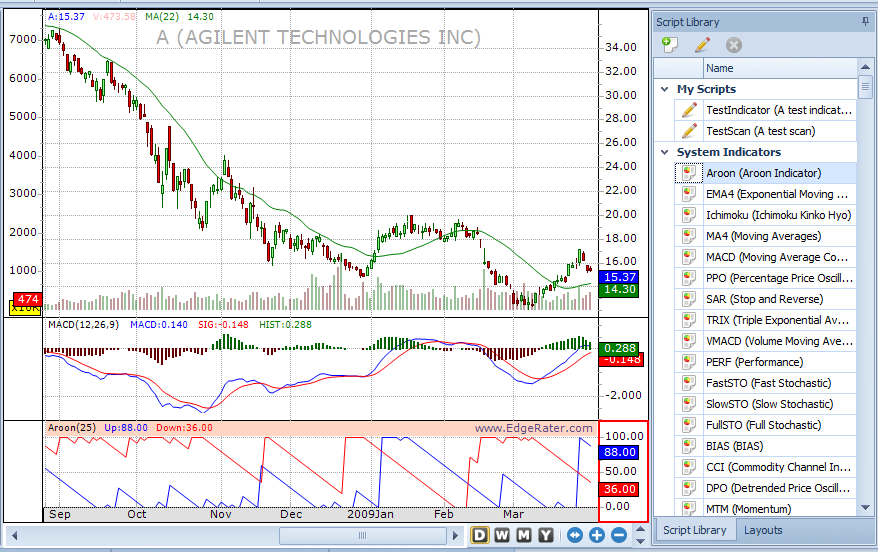Delete script using the gray X icon
Screen dimensions: 878x552
[x=734, y=45]
